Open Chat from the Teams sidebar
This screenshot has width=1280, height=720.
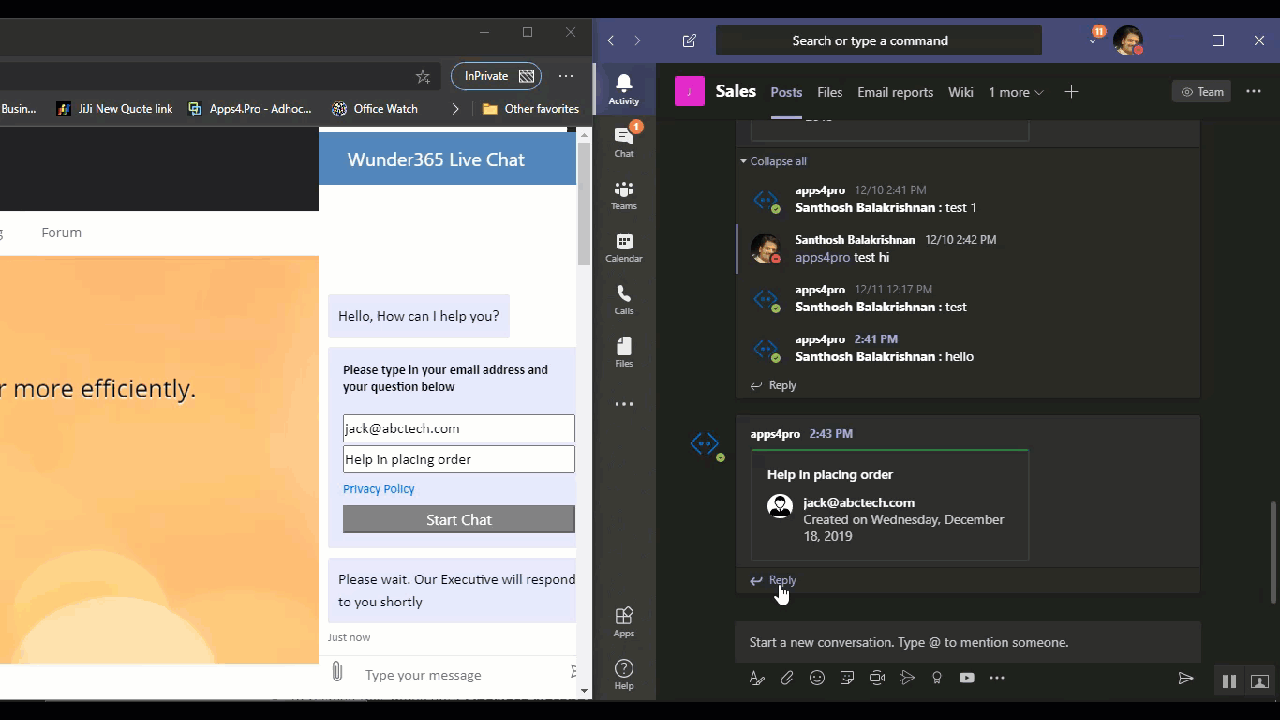pos(624,141)
